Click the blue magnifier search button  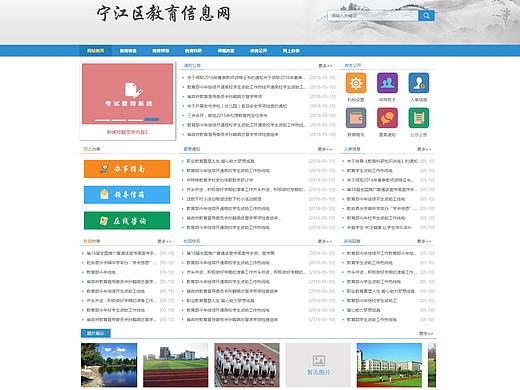coord(426,16)
